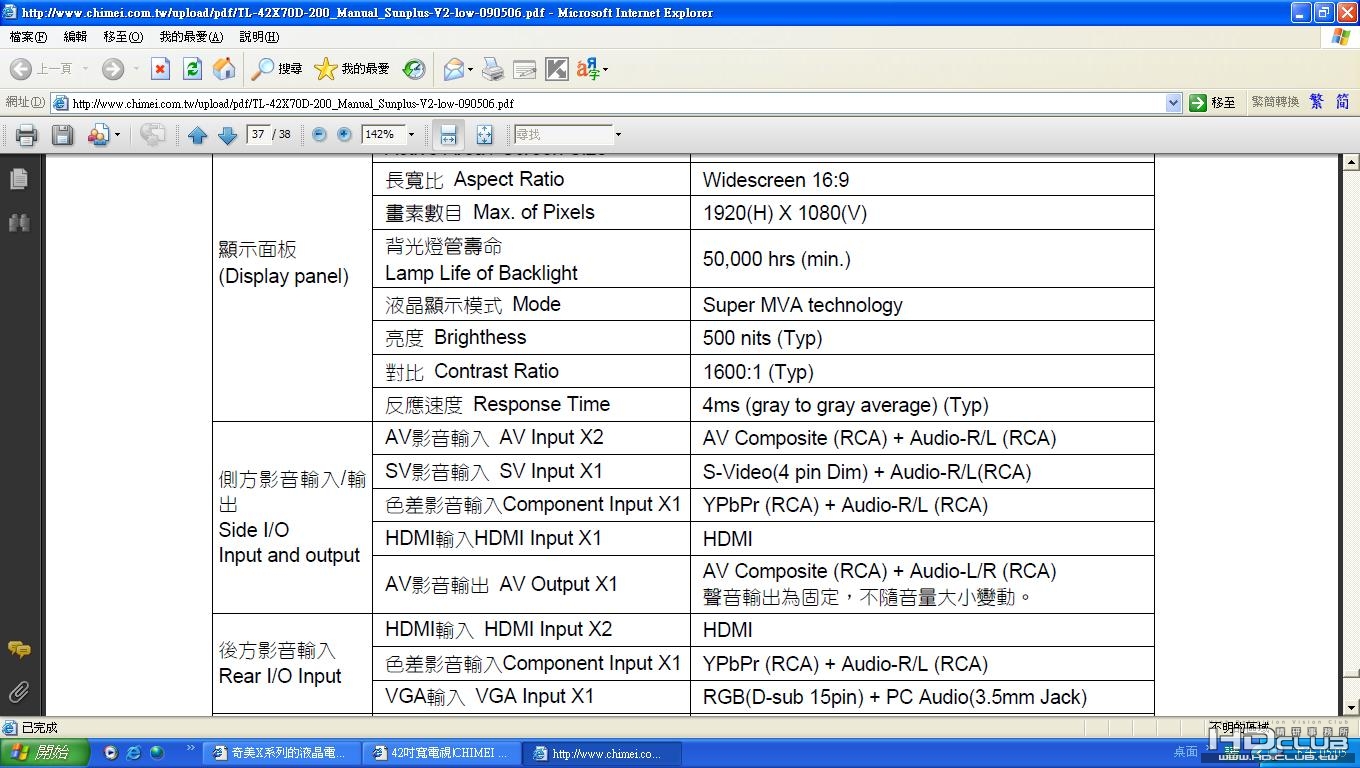1360x768 pixels.
Task: Save a copy of the PDF
Action: pos(62,135)
